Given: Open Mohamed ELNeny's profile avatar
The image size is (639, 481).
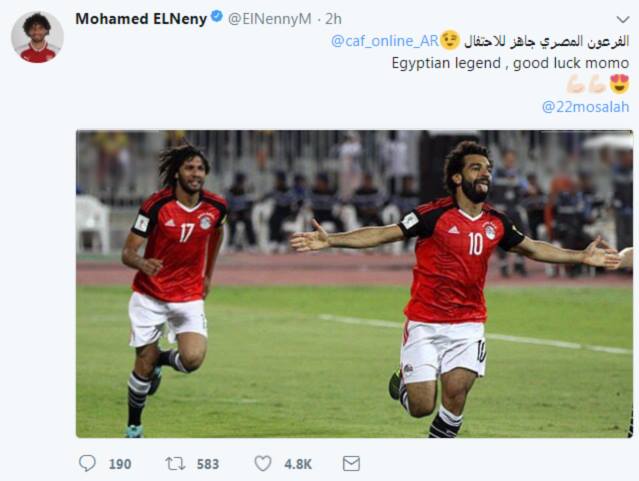Looking at the screenshot, I should (x=37, y=37).
